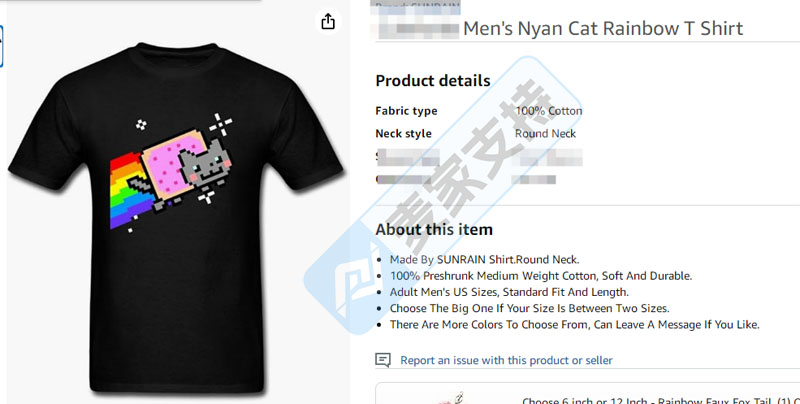
Task: Click the 100% Cotton value
Action: (x=548, y=111)
